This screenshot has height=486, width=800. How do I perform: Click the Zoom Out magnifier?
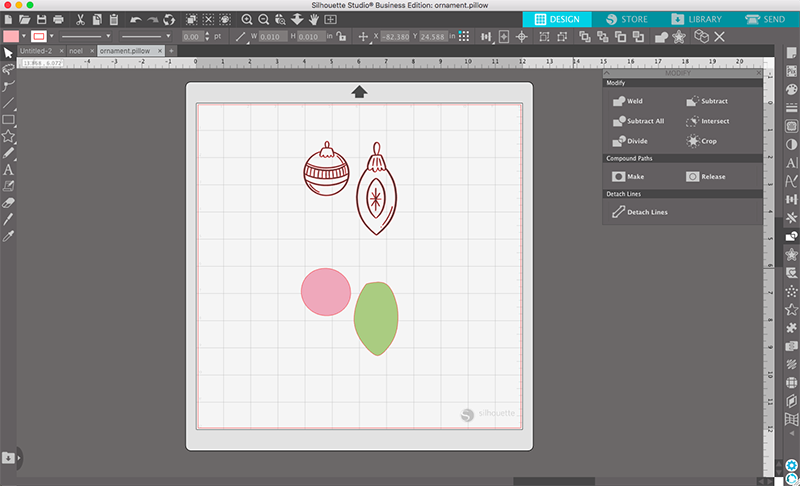(264, 20)
